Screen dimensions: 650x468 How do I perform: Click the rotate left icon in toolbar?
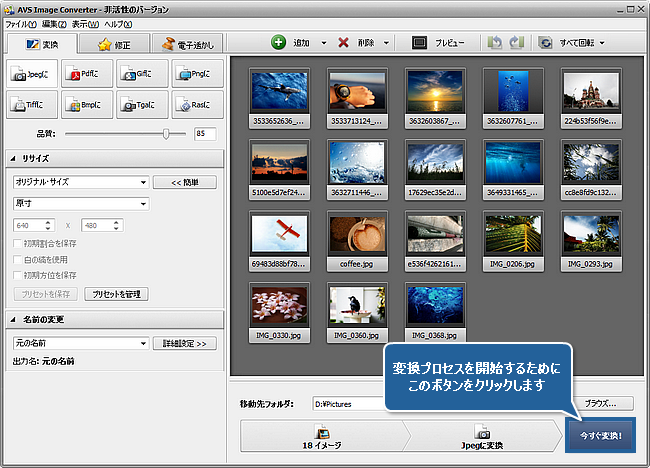tap(493, 43)
